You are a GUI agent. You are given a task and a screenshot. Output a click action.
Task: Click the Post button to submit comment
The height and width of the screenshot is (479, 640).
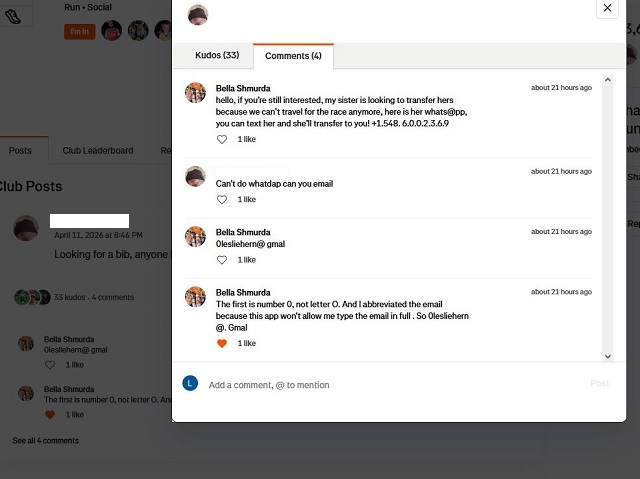pos(600,383)
